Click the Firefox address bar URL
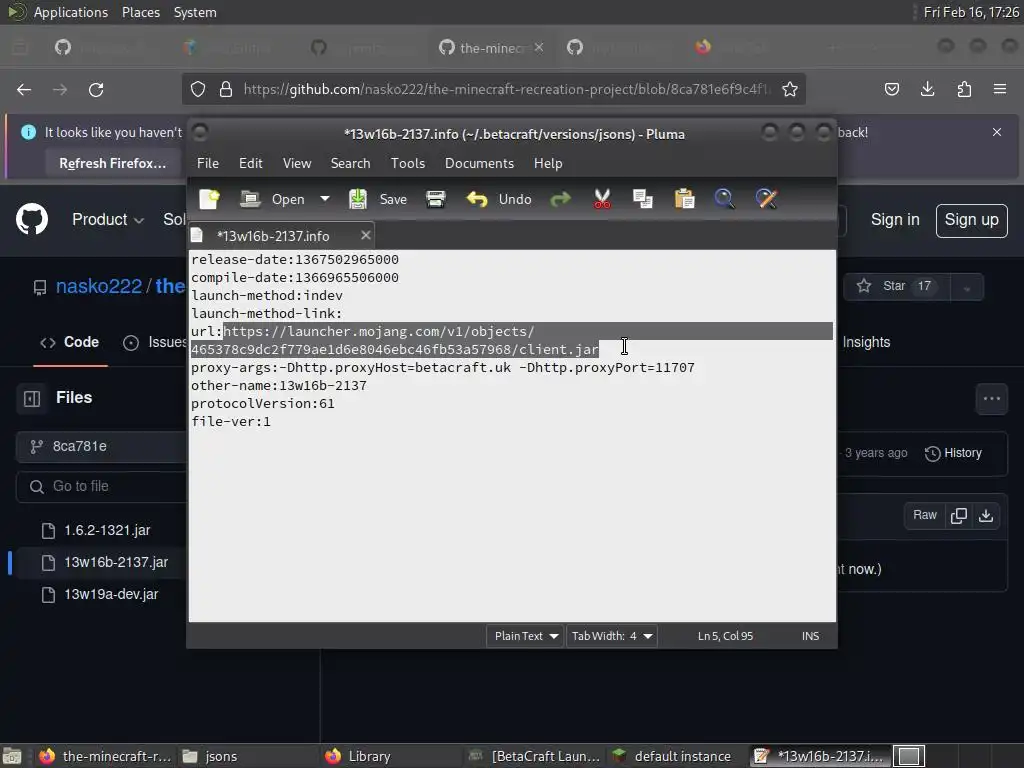1024x768 pixels. point(506,89)
